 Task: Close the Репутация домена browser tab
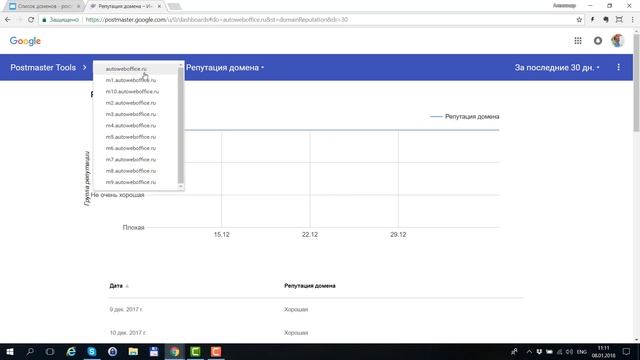point(159,6)
